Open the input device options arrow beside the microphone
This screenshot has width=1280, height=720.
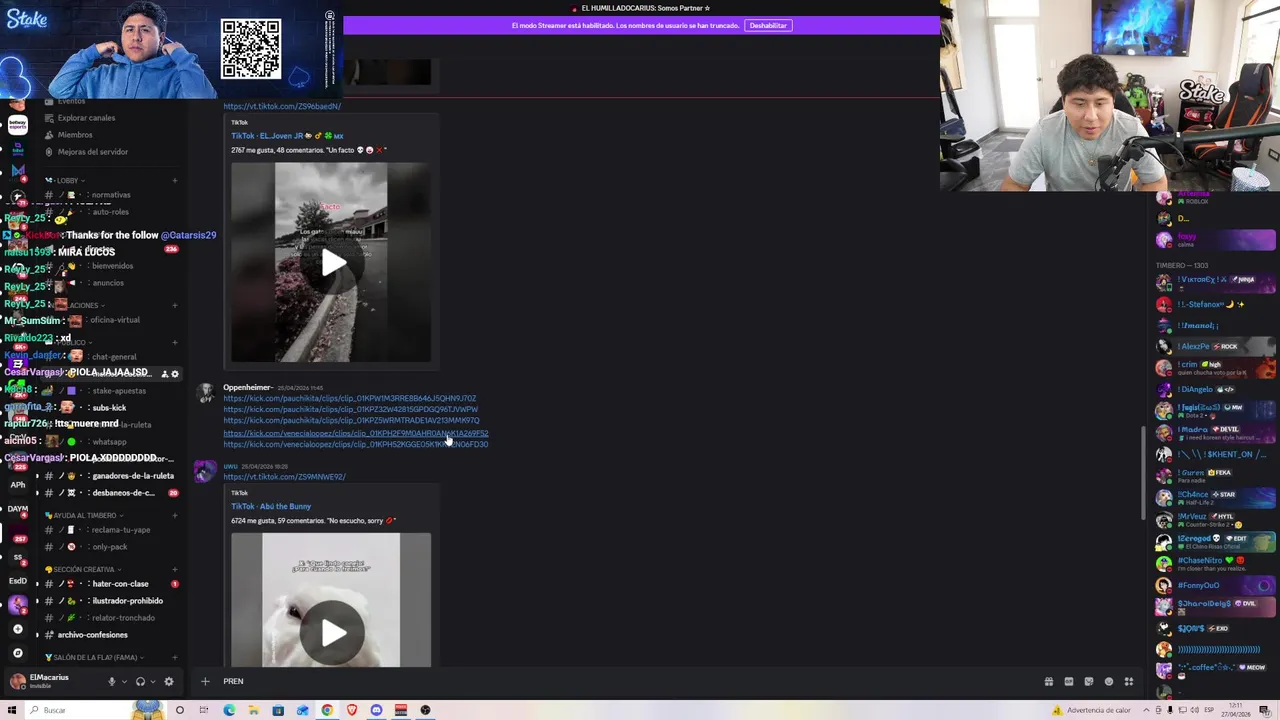click(x=124, y=682)
